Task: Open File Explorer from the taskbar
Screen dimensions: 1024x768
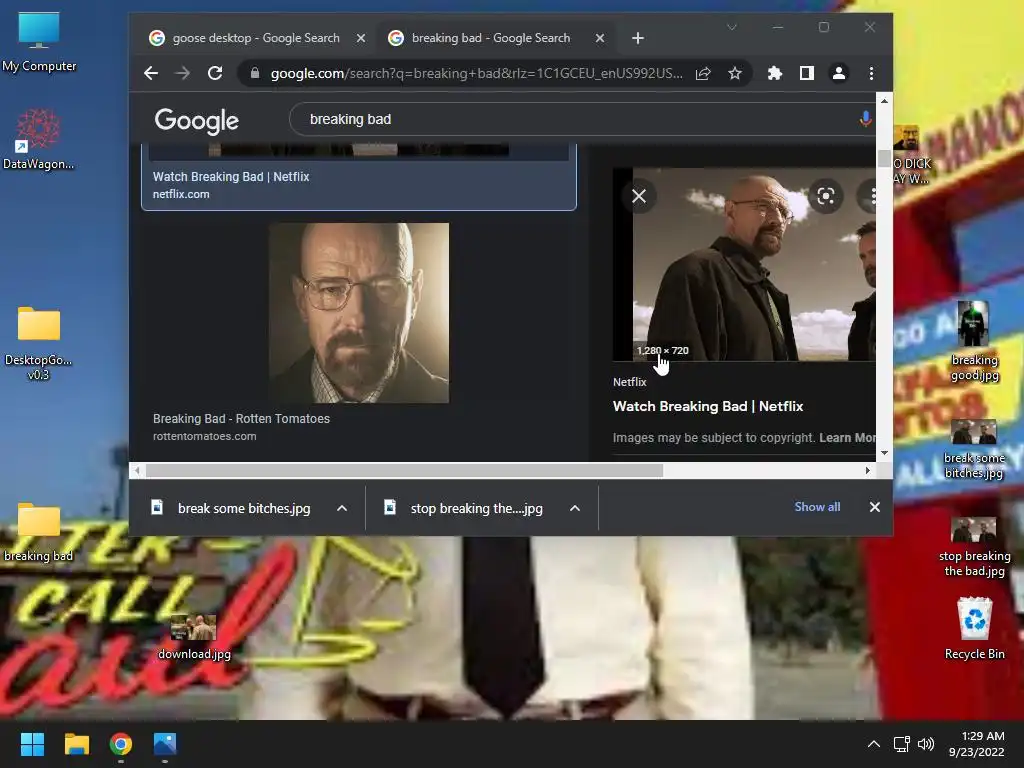Action: pyautogui.click(x=76, y=744)
